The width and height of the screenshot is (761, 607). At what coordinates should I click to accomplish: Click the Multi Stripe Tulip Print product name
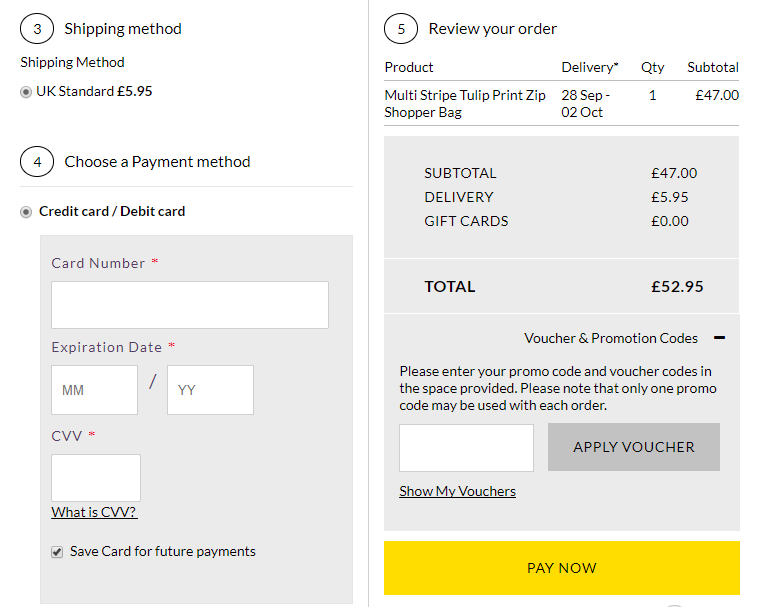coord(465,103)
